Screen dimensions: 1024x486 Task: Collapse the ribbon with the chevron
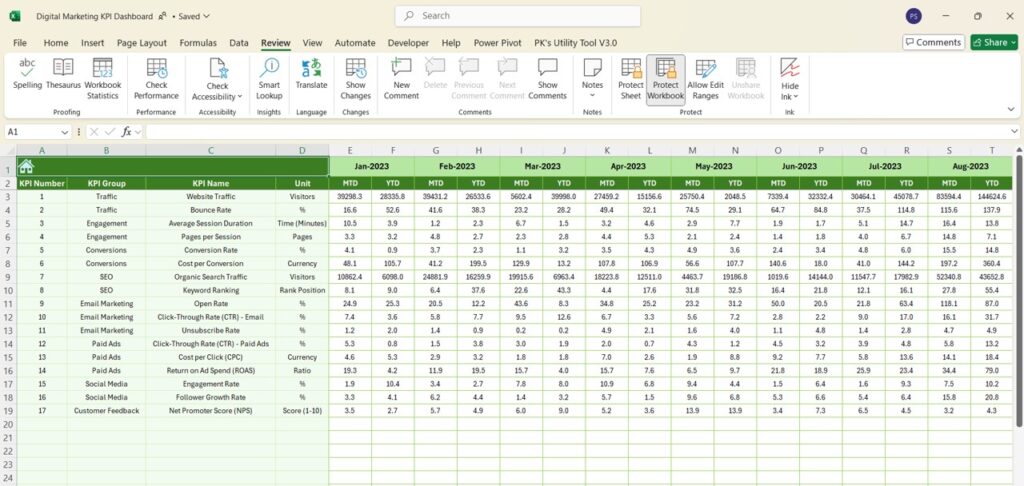pos(1012,110)
